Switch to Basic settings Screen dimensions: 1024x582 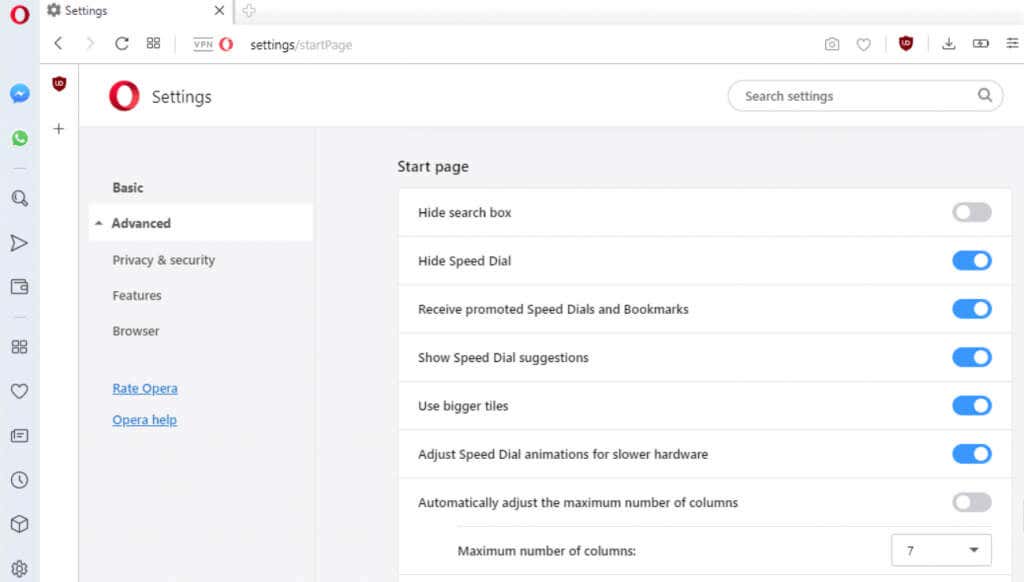(x=128, y=187)
